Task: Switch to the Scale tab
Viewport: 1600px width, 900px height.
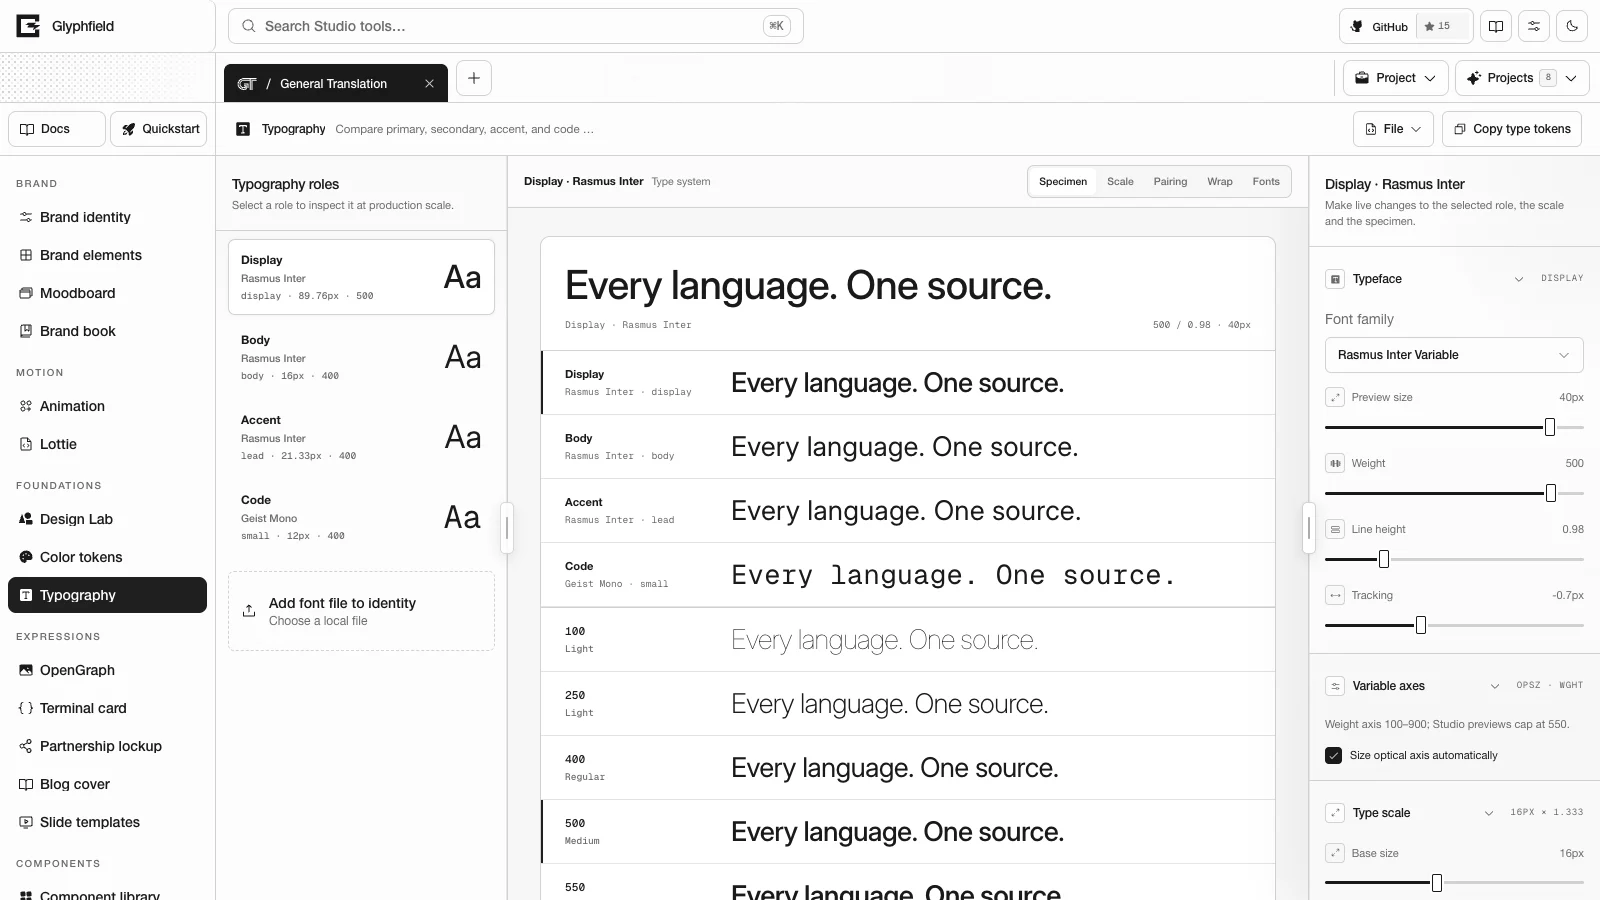Action: pyautogui.click(x=1120, y=182)
